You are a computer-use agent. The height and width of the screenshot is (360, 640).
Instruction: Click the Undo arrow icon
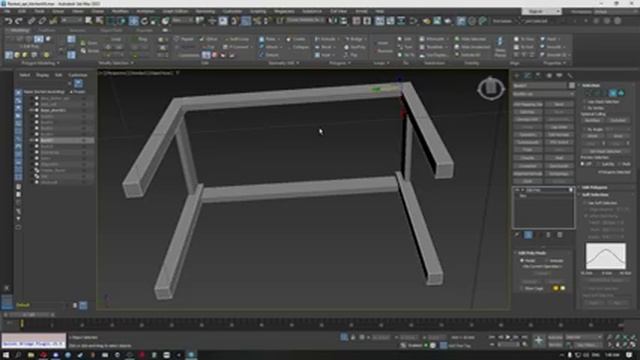point(8,21)
